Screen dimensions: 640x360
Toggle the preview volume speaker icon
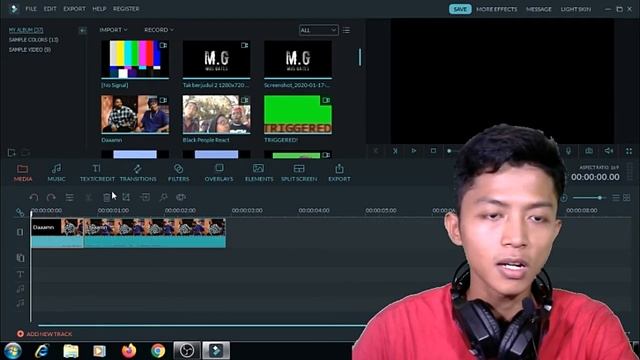[609, 151]
